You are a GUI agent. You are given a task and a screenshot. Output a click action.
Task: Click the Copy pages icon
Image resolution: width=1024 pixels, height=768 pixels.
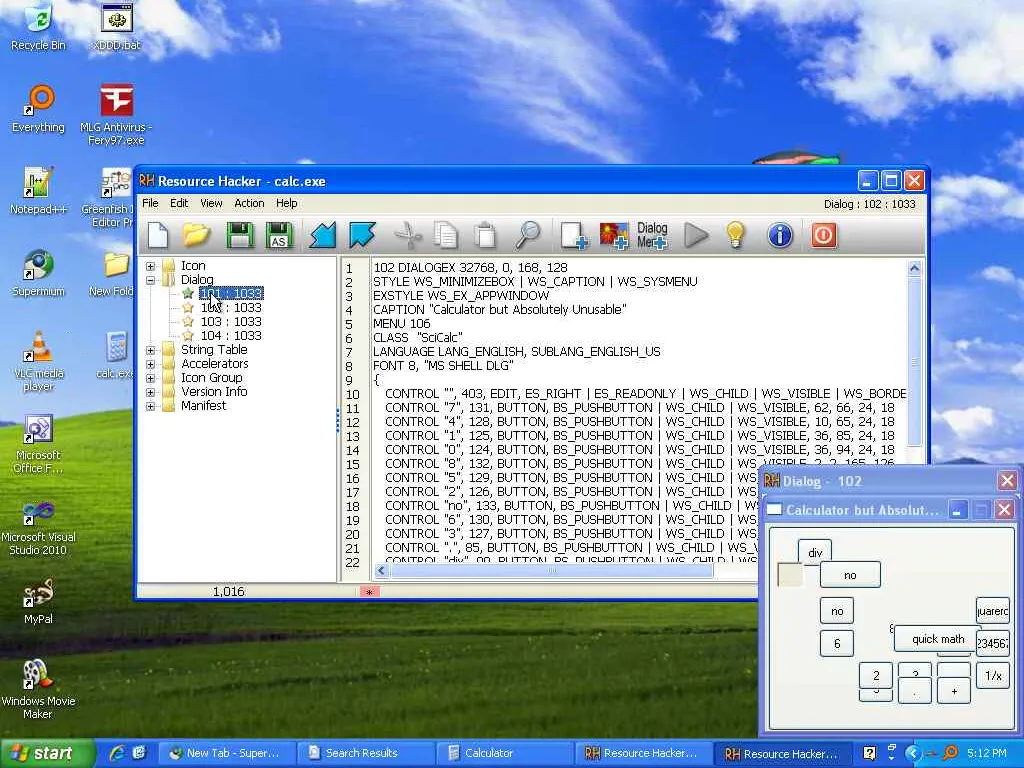446,235
